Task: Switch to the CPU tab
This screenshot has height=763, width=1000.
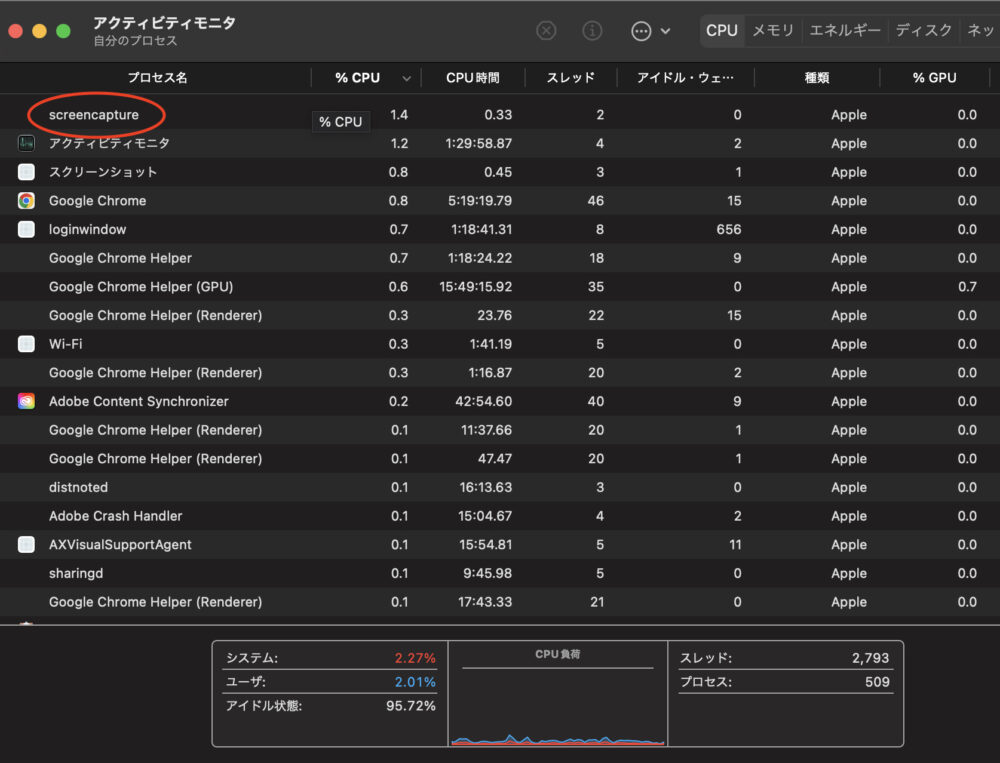Action: 721,31
